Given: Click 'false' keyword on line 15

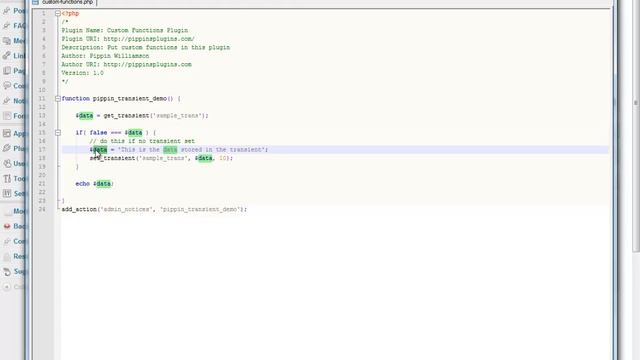Looking at the screenshot, I should coord(98,133).
